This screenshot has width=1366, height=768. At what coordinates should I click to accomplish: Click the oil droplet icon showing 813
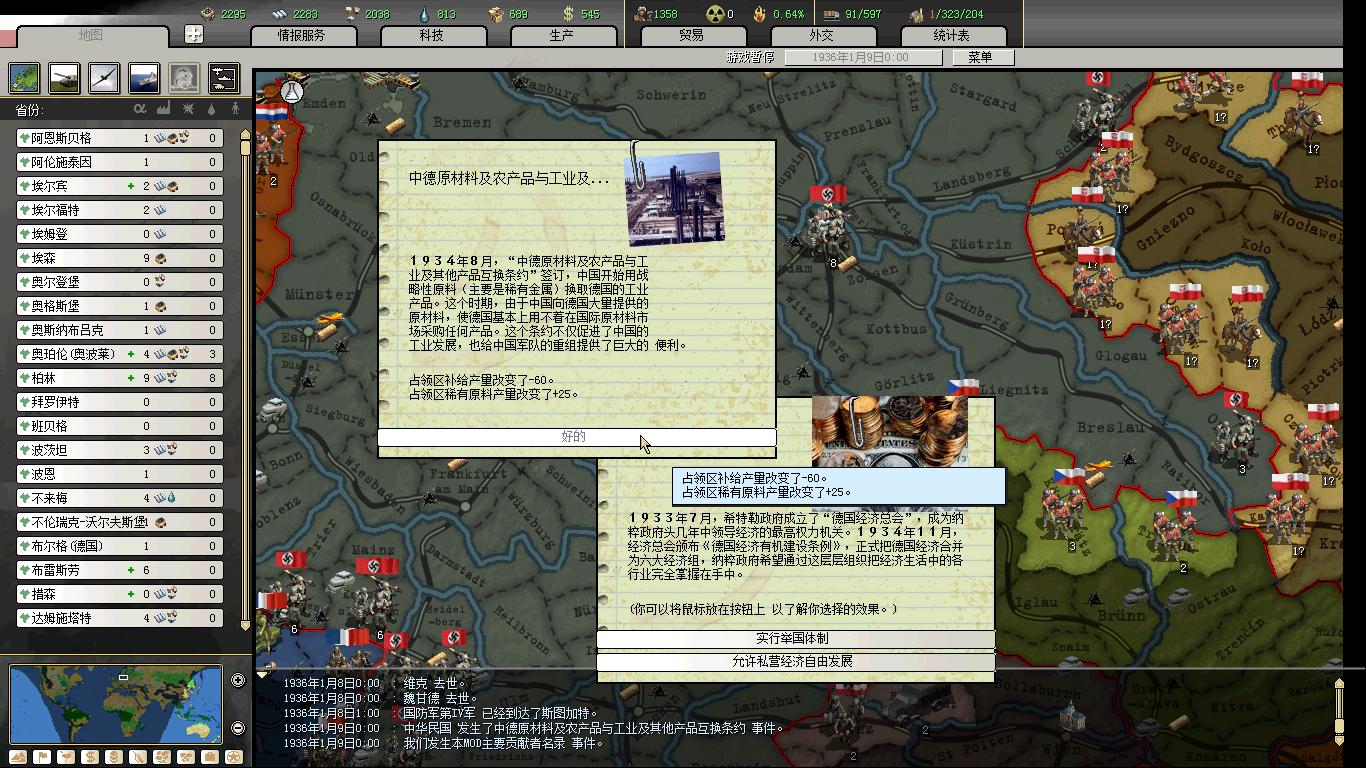(x=423, y=13)
